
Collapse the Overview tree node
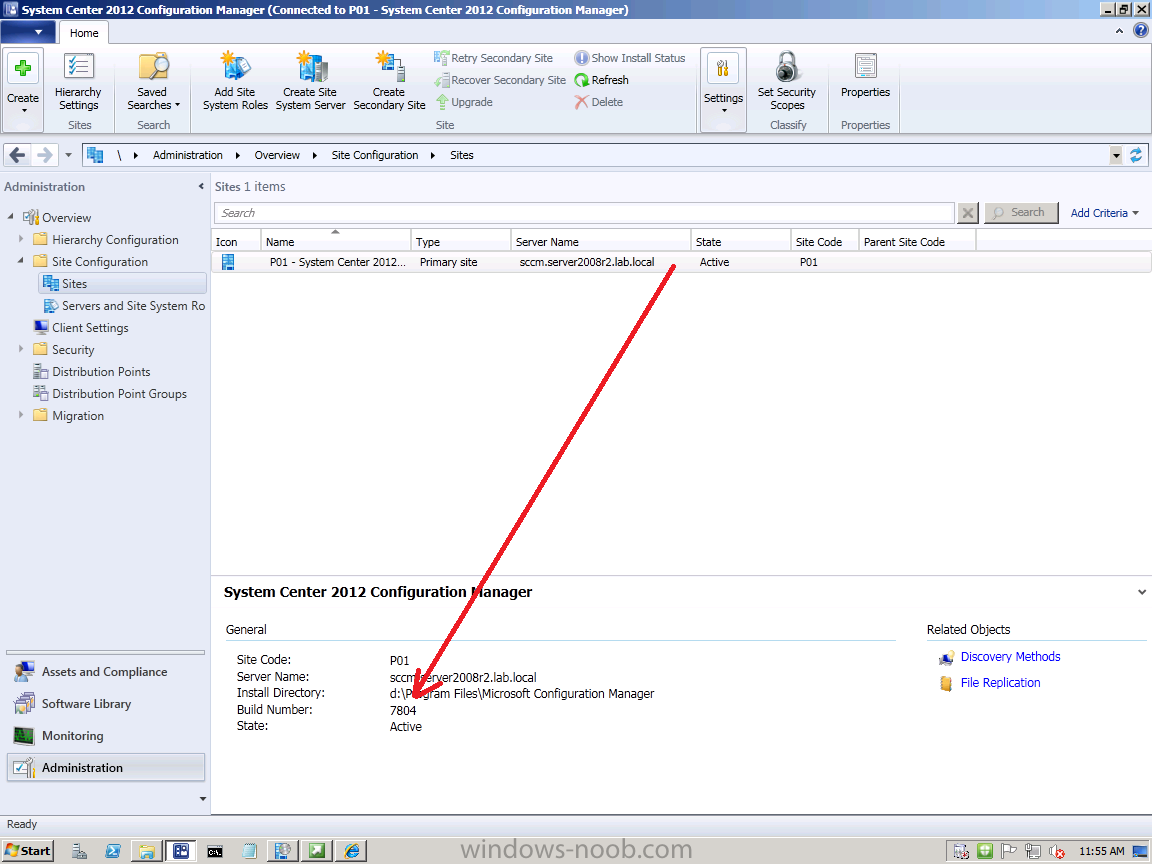pyautogui.click(x=10, y=217)
